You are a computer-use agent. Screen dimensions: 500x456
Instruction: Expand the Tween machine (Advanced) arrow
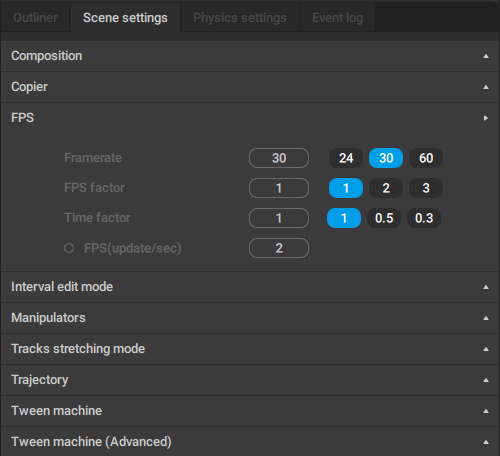pyautogui.click(x=486, y=442)
